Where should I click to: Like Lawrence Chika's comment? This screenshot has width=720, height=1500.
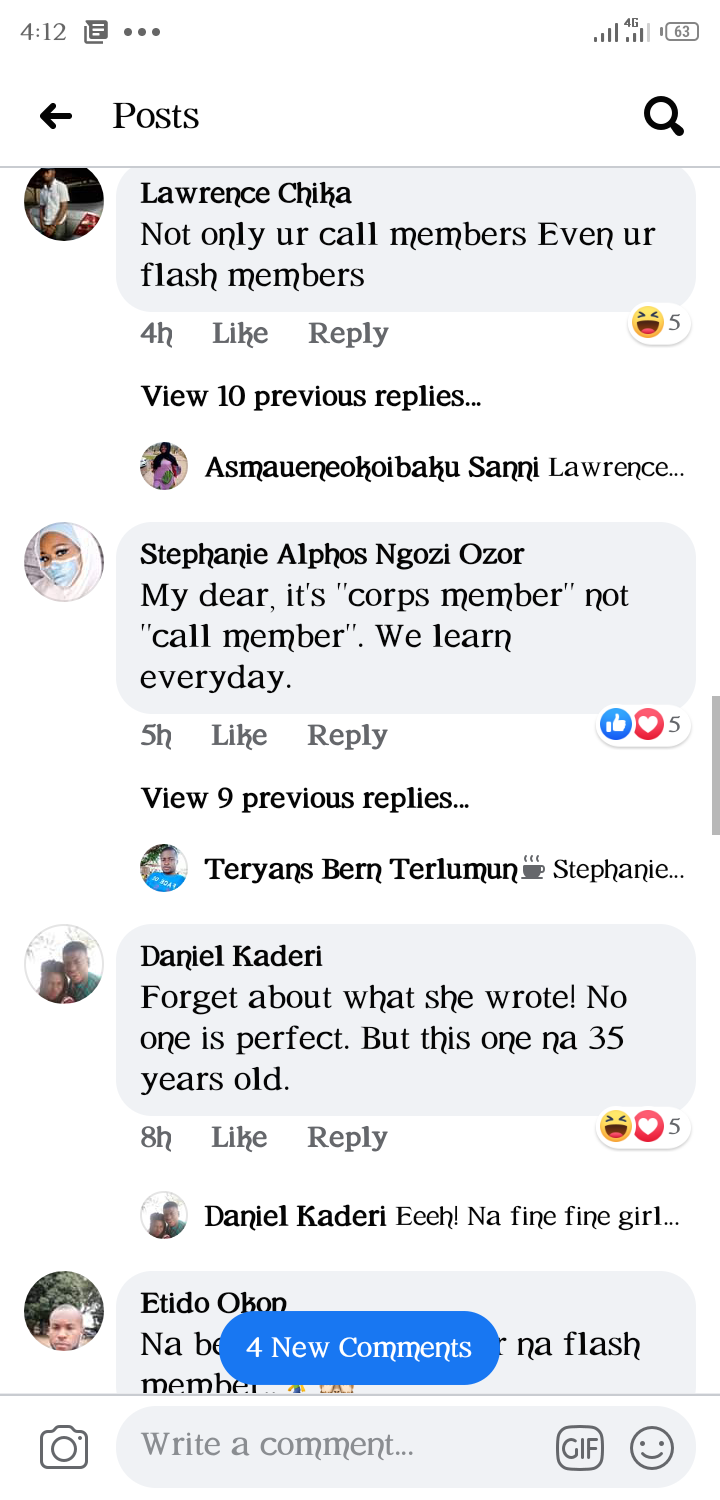(240, 334)
